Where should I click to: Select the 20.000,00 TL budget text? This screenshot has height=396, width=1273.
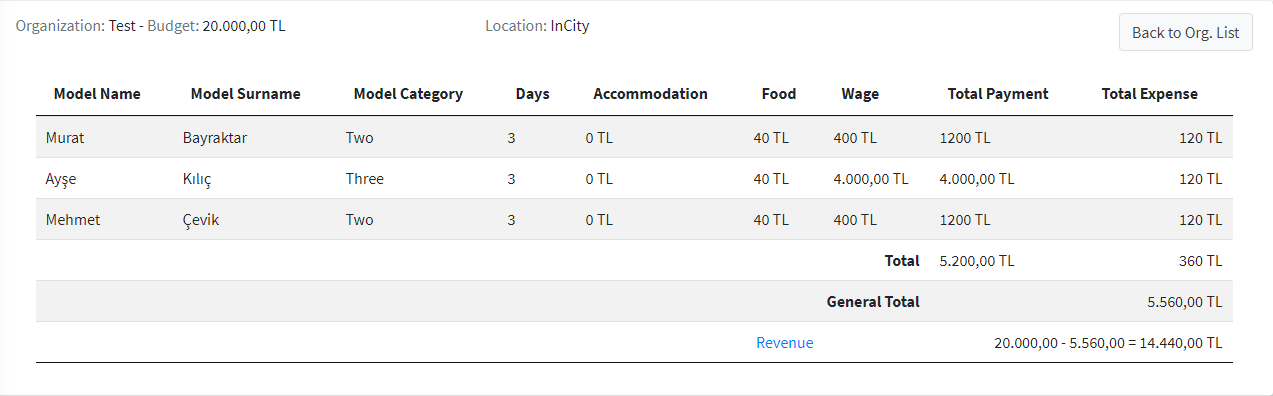tap(244, 26)
